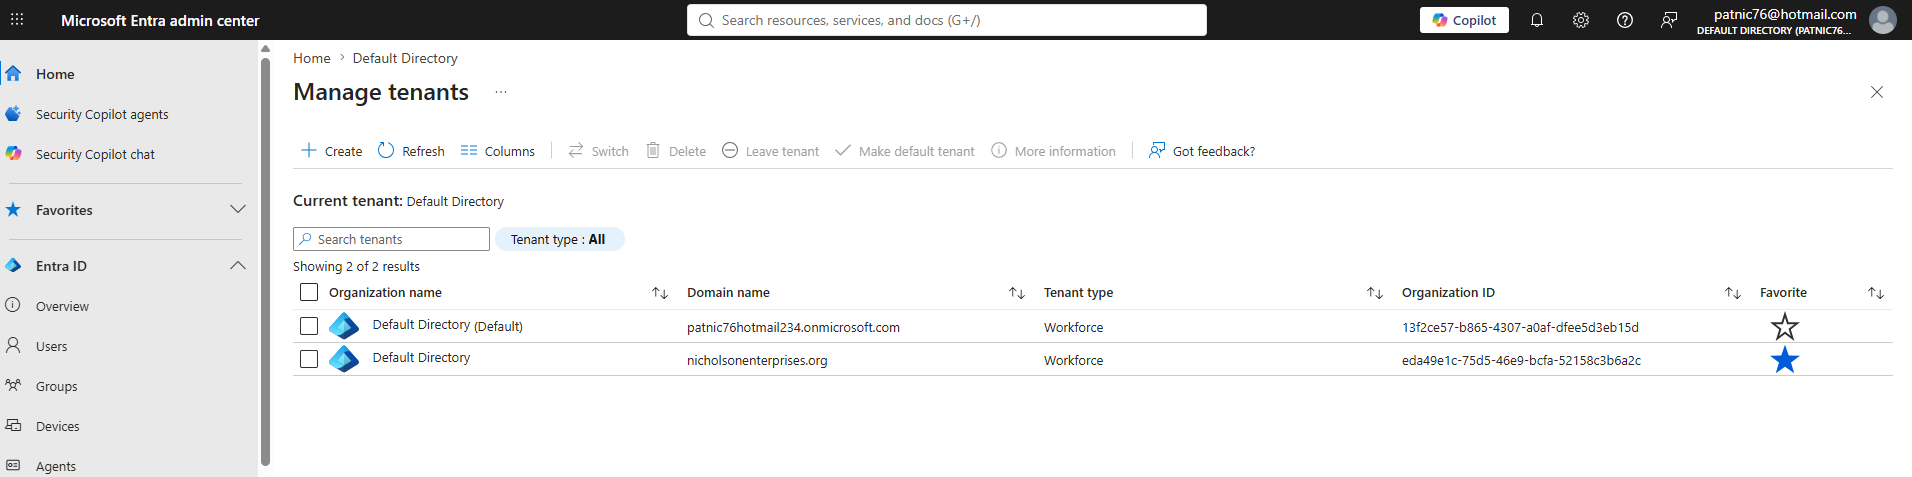Create a new tenant
The width and height of the screenshot is (1912, 477).
[x=332, y=151]
